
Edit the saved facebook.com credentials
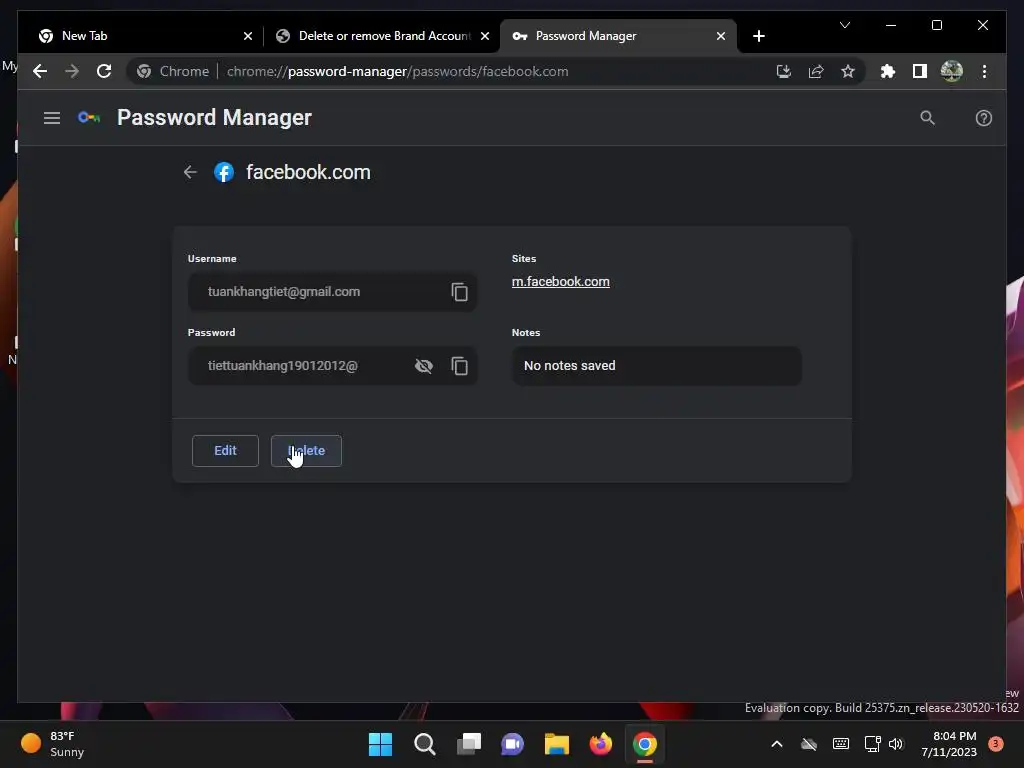pos(225,451)
